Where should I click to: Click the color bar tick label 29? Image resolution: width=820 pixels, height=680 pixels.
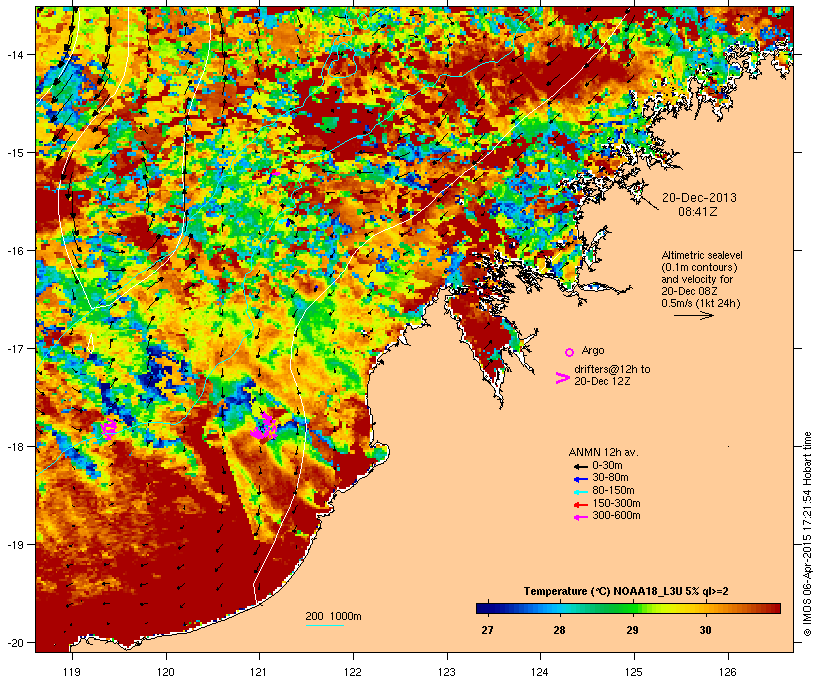click(x=632, y=630)
